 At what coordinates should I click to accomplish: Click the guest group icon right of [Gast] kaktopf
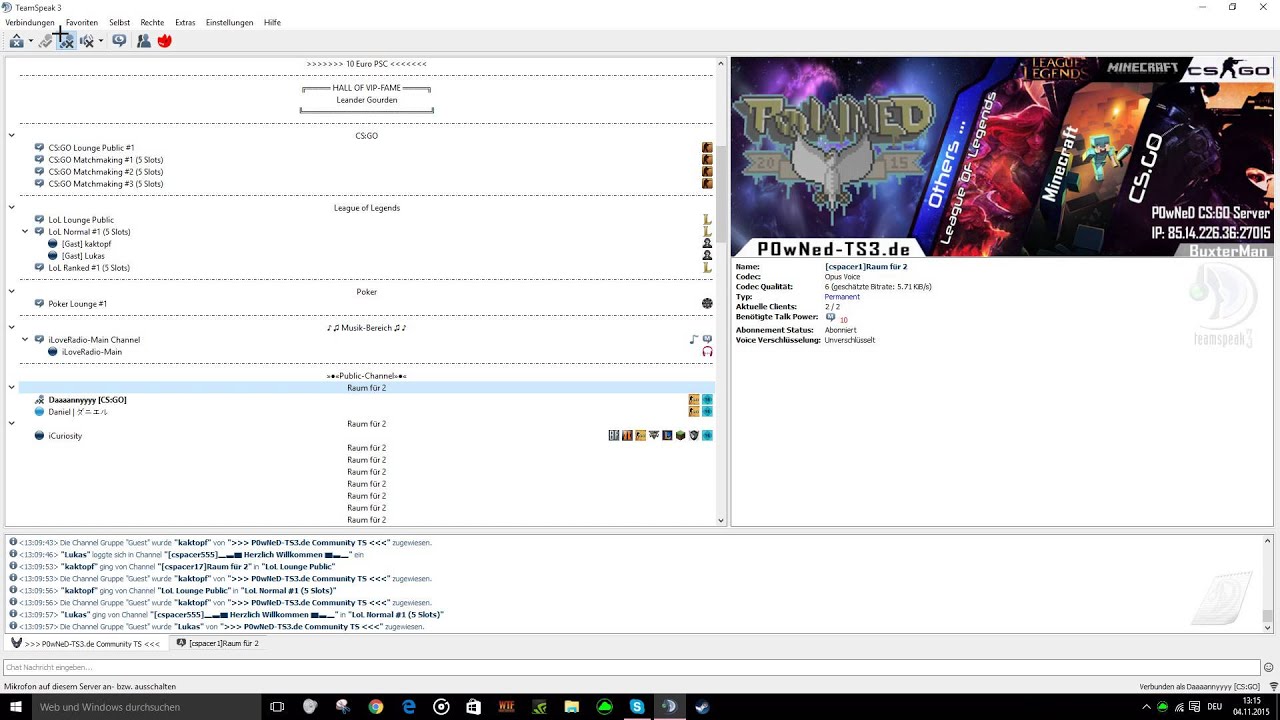[x=707, y=244]
